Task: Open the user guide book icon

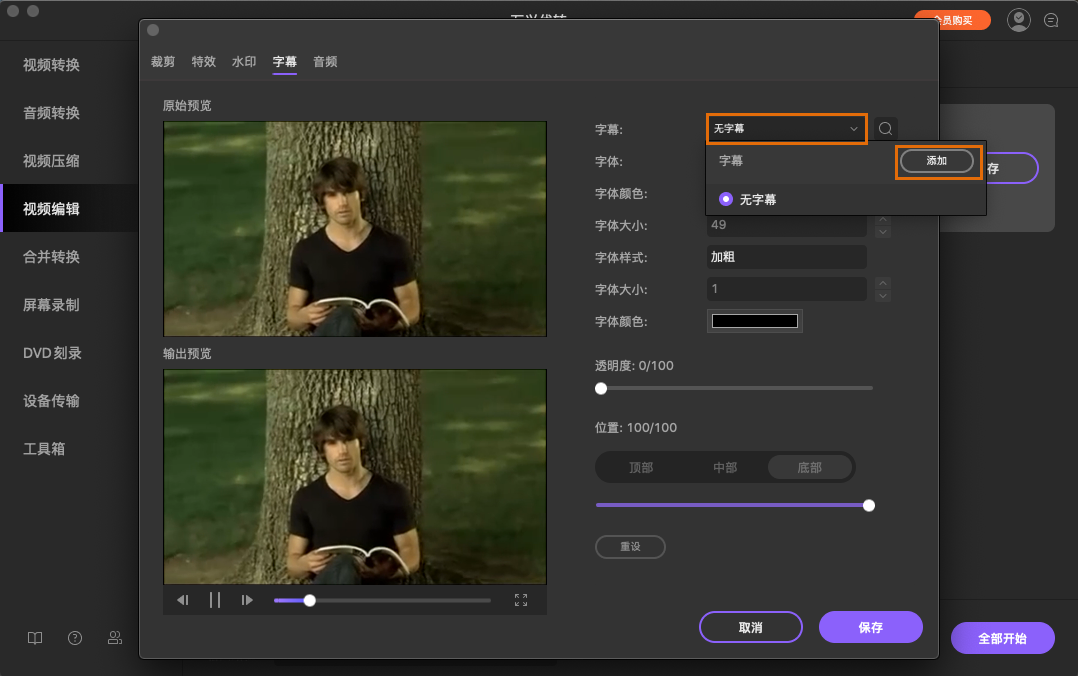Action: (35, 638)
